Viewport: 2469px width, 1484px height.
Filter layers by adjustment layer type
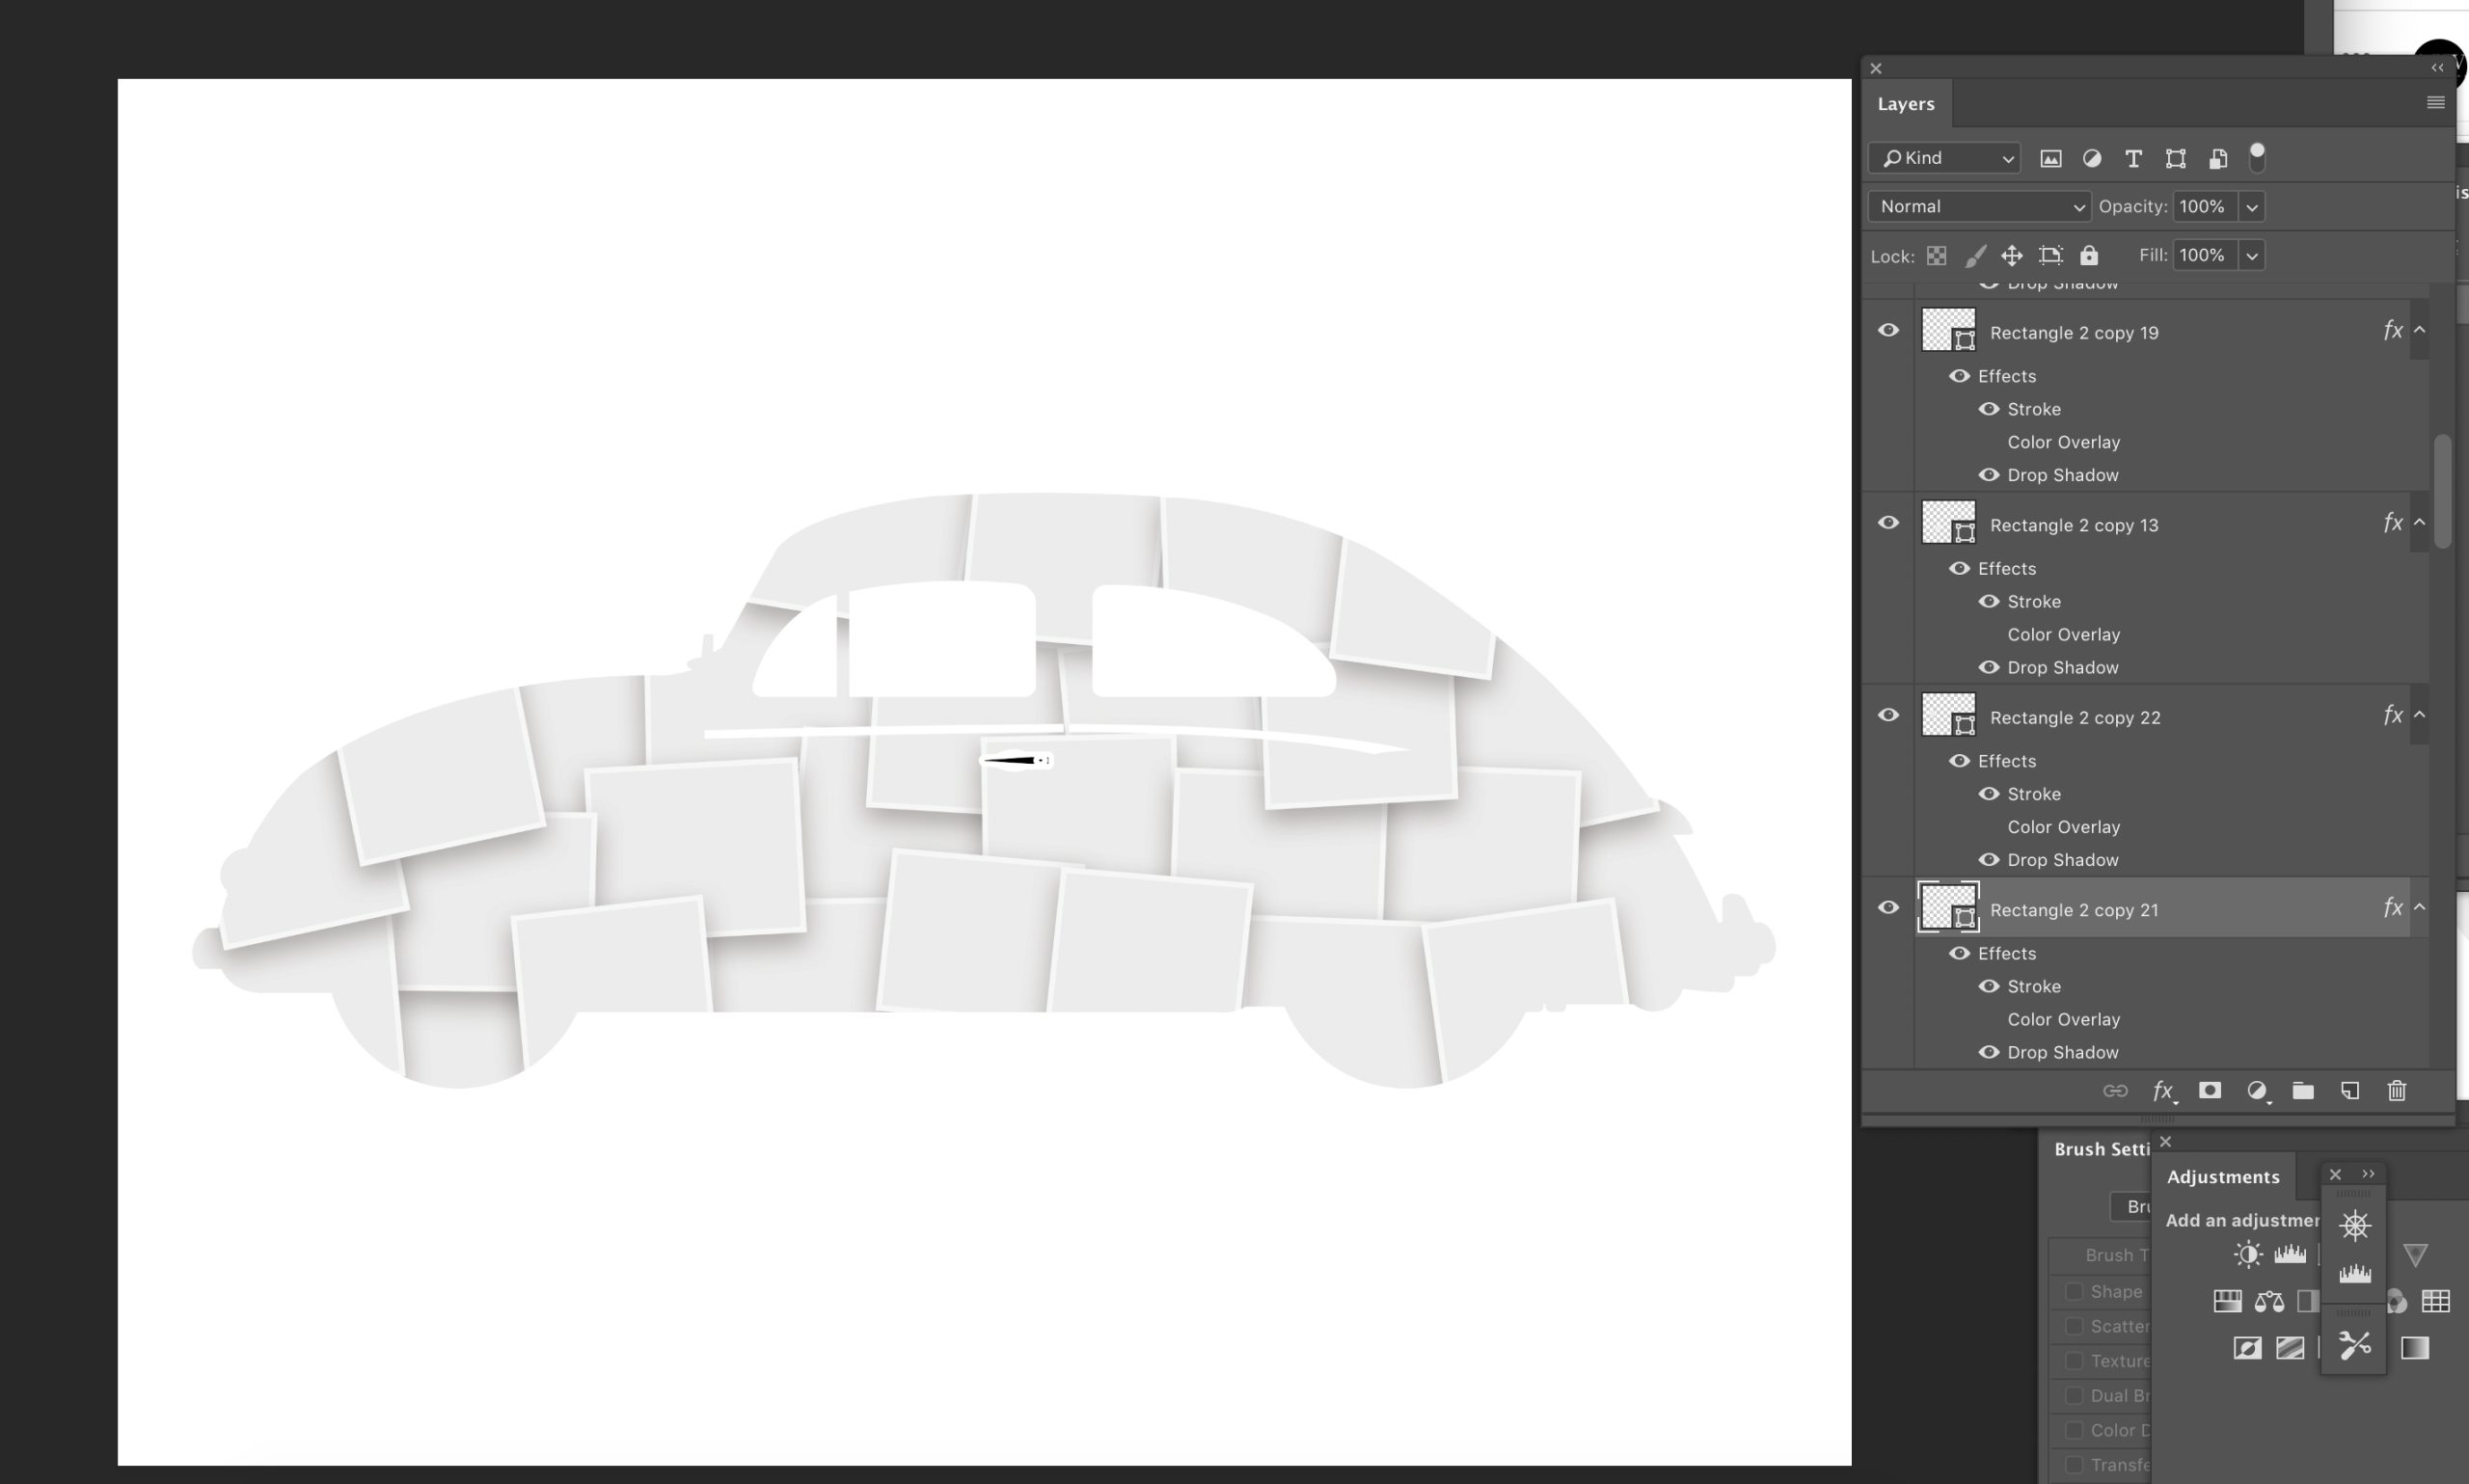[2091, 158]
